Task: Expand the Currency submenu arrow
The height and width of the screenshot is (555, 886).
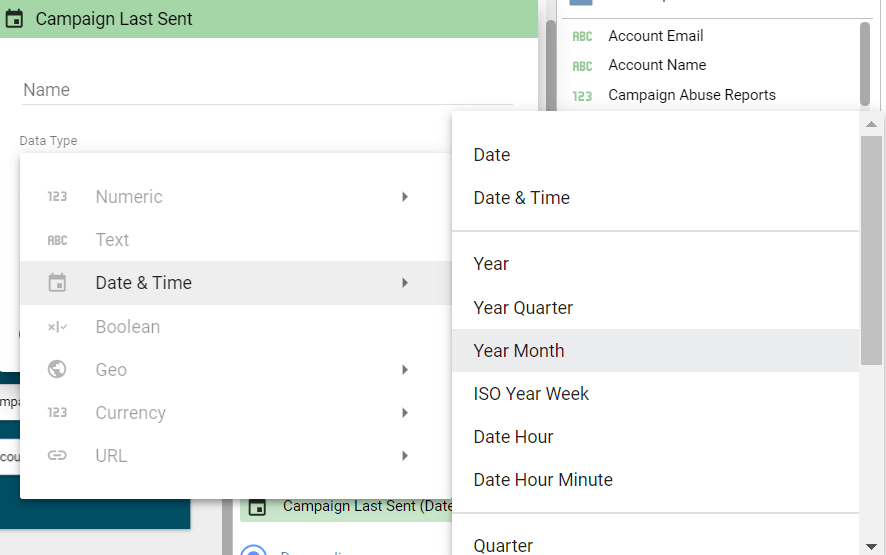Action: coord(405,413)
